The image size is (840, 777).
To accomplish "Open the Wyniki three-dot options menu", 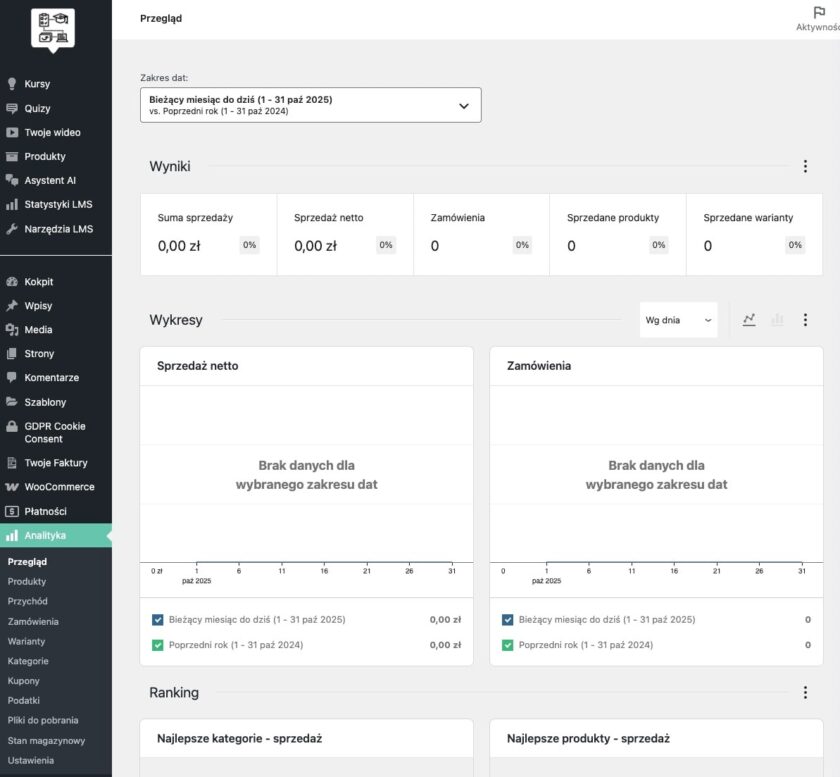I will click(x=806, y=167).
